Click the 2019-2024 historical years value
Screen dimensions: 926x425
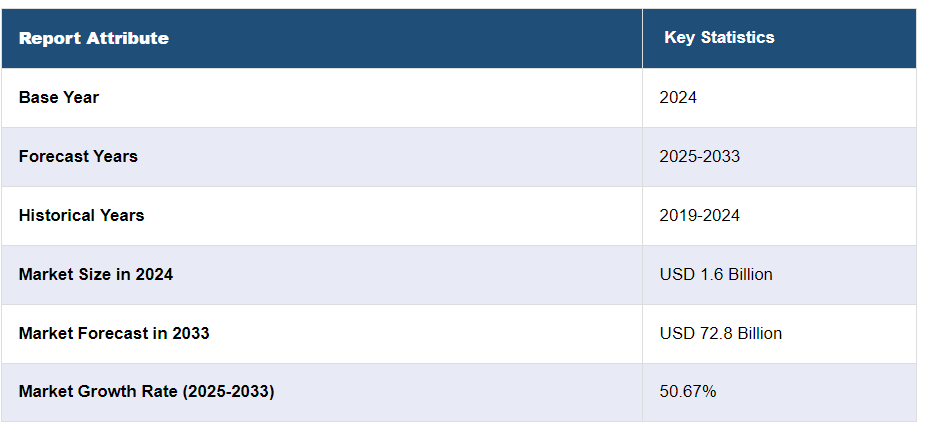699,215
